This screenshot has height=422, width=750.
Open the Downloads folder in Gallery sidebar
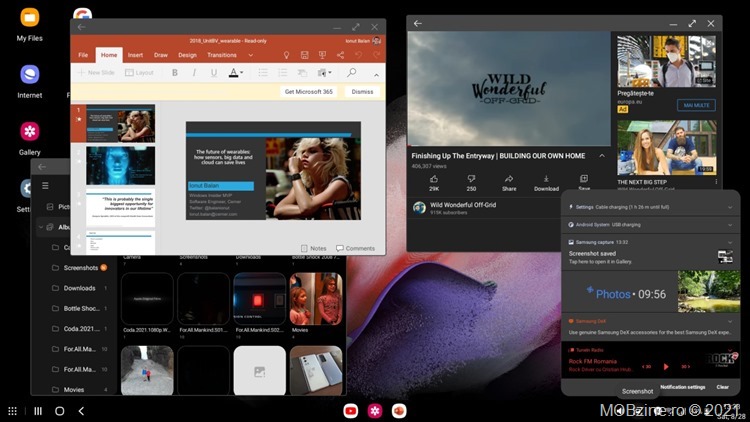[79, 288]
